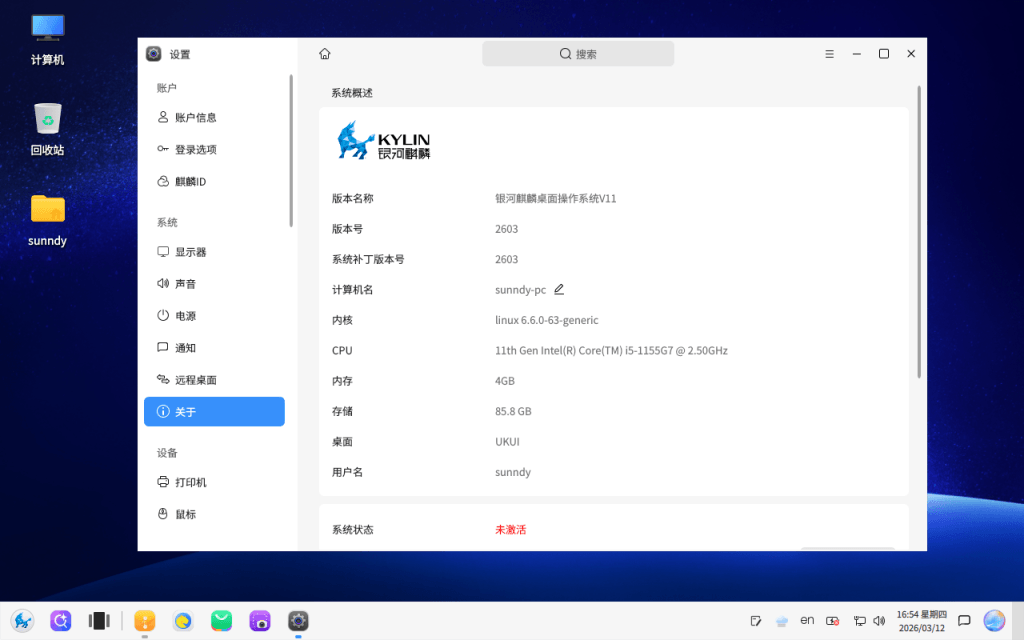This screenshot has height=640, width=1024.
Task: Open the battery tray icon
Action: (x=833, y=621)
